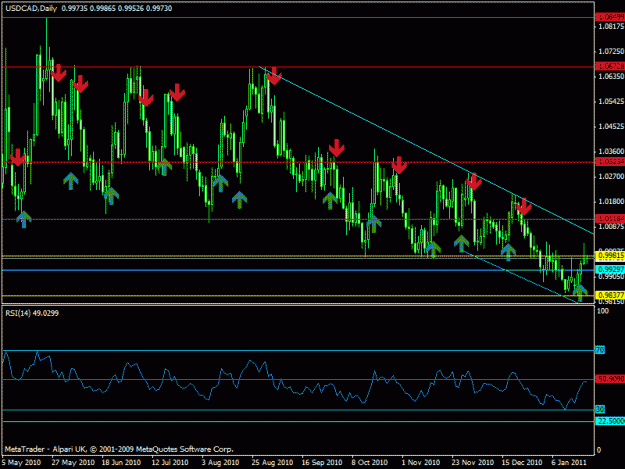625x469 pixels.
Task: Select the yellow 0.98377 price label
Action: click(610, 295)
